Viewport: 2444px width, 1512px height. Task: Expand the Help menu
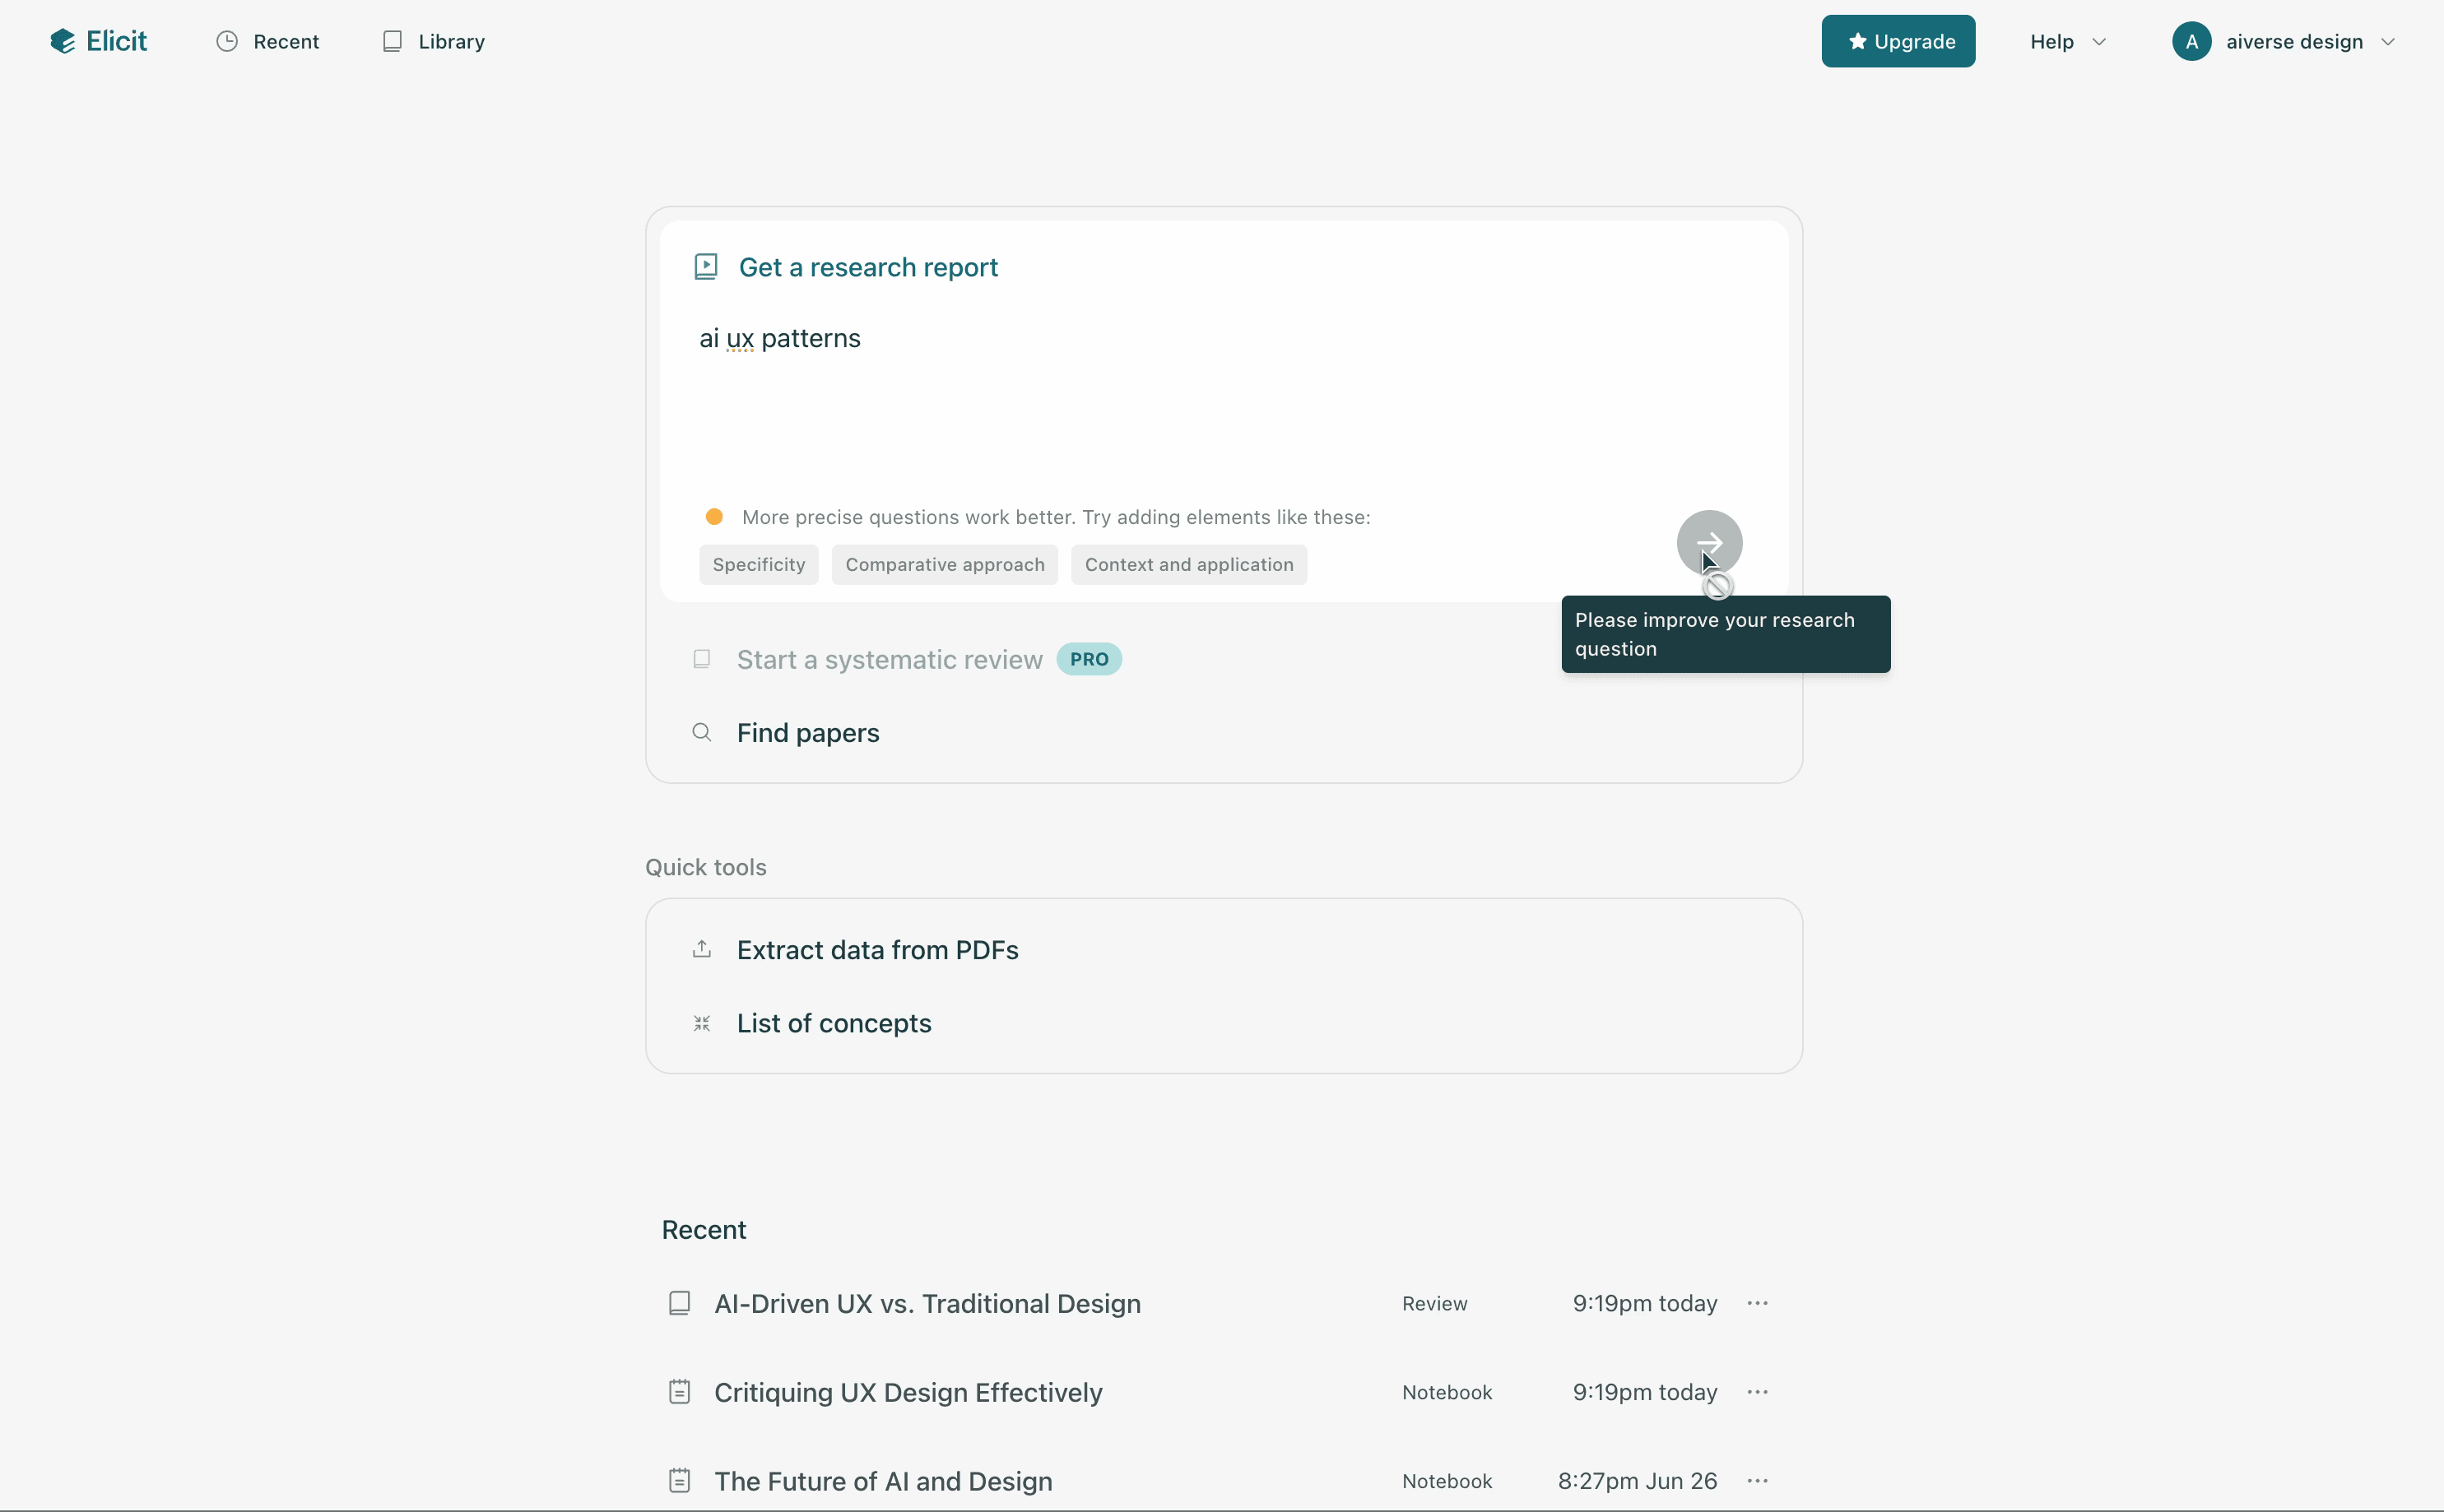click(x=2065, y=41)
